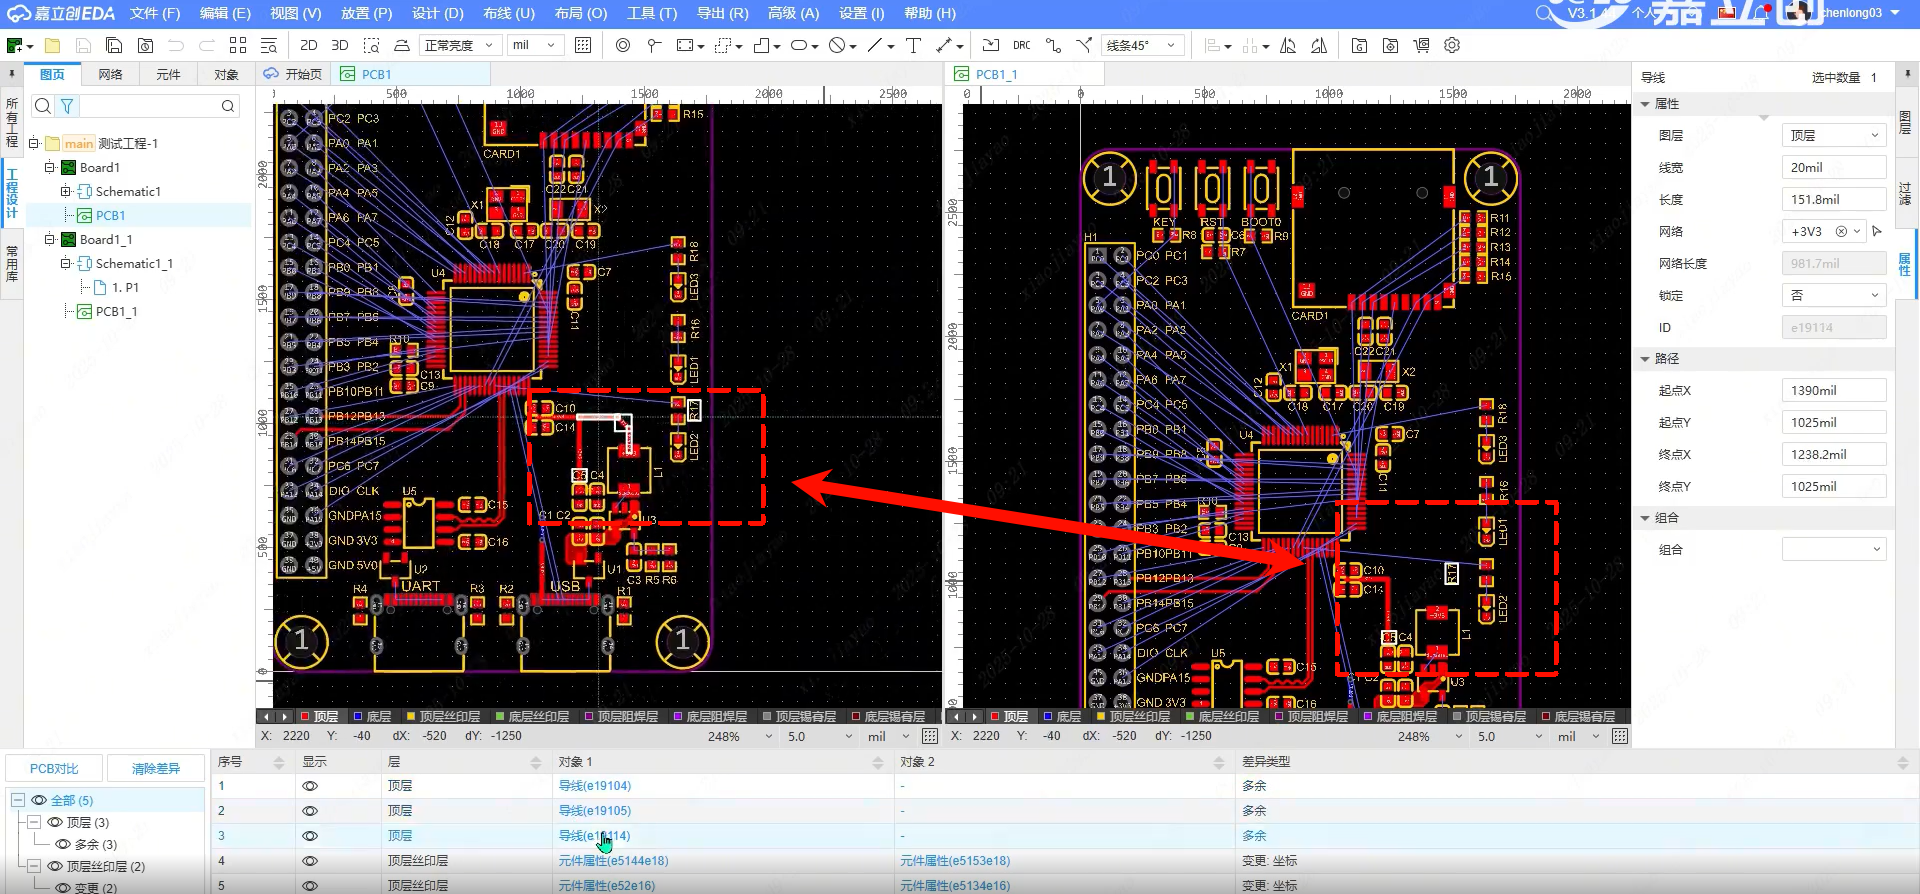Collapse the 属性 section
Image resolution: width=1920 pixels, height=894 pixels.
point(1645,104)
